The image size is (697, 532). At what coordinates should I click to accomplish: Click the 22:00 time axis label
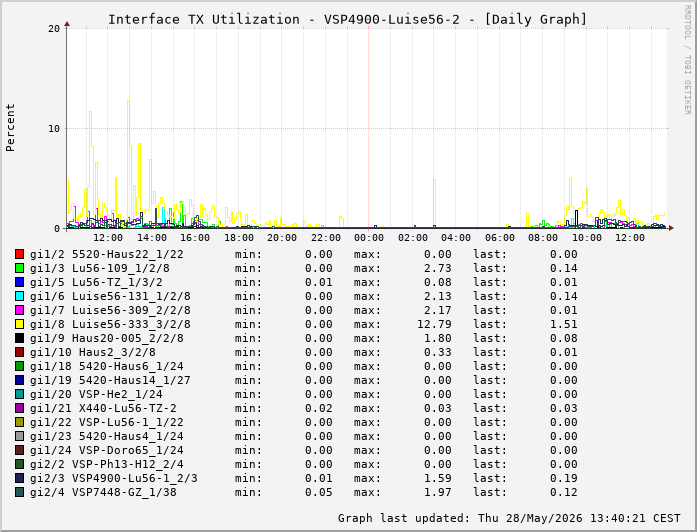click(325, 238)
